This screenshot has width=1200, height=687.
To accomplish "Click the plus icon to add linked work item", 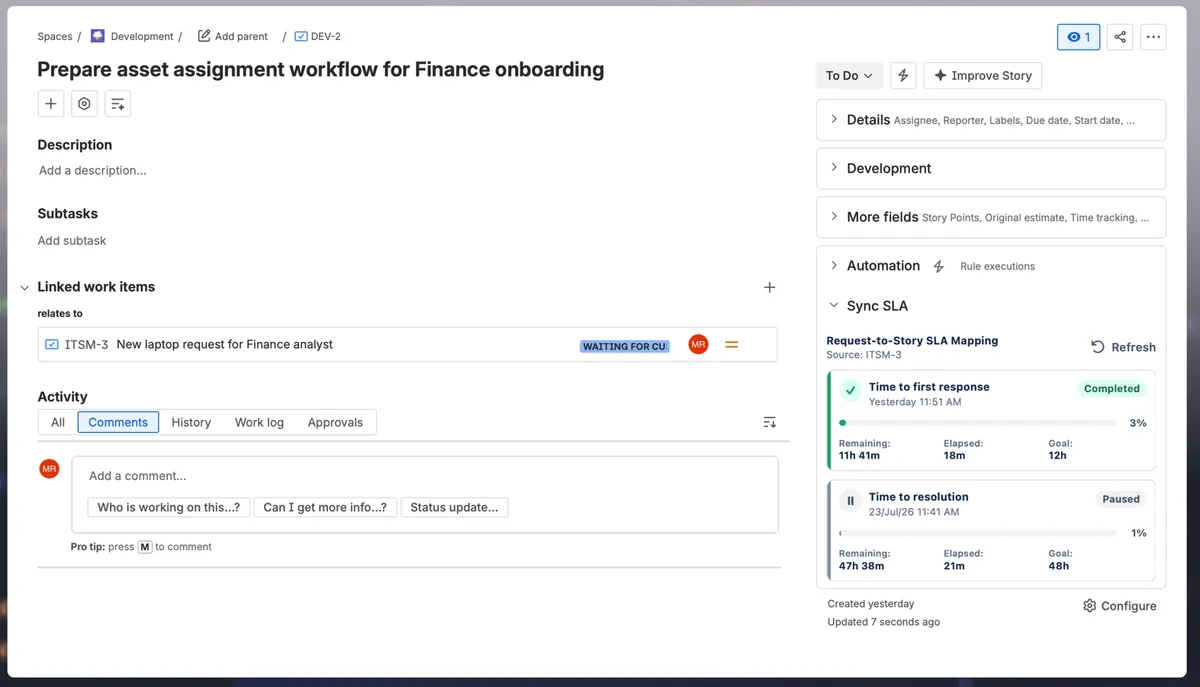I will (769, 287).
